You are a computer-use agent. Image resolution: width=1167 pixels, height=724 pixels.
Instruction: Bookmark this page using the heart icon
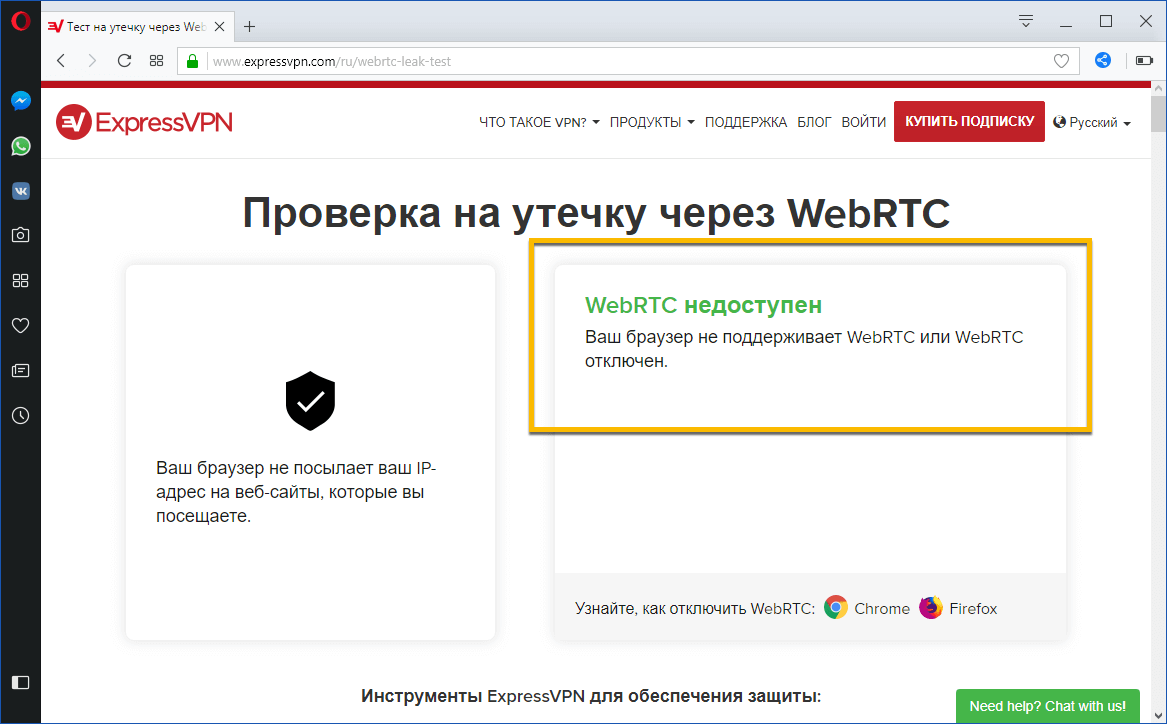click(1061, 60)
